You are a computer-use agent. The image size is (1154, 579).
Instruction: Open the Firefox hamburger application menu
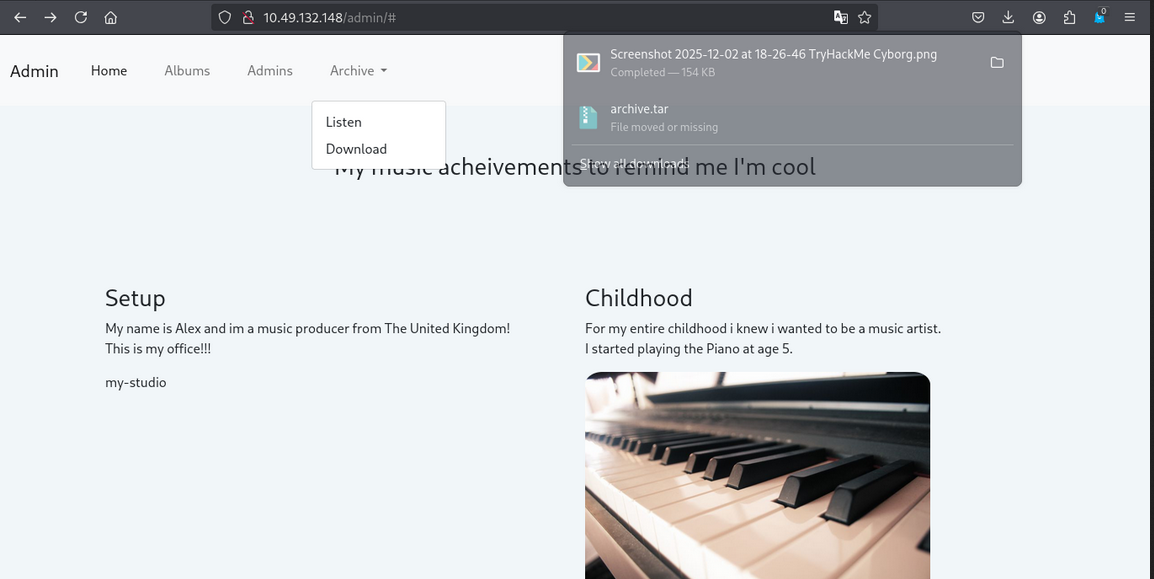tap(1131, 17)
